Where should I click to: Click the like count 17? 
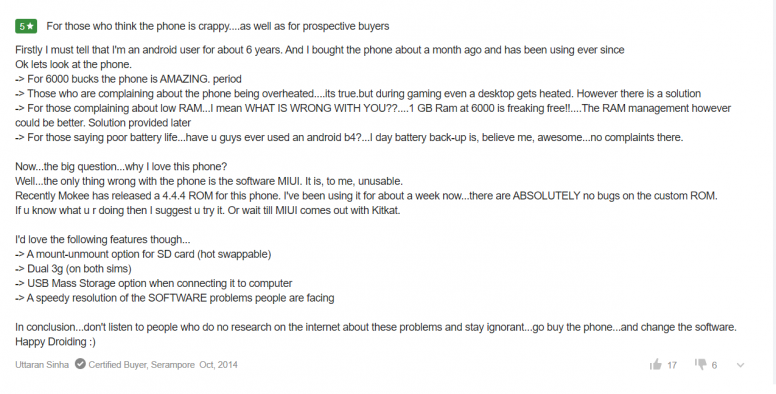tap(672, 365)
